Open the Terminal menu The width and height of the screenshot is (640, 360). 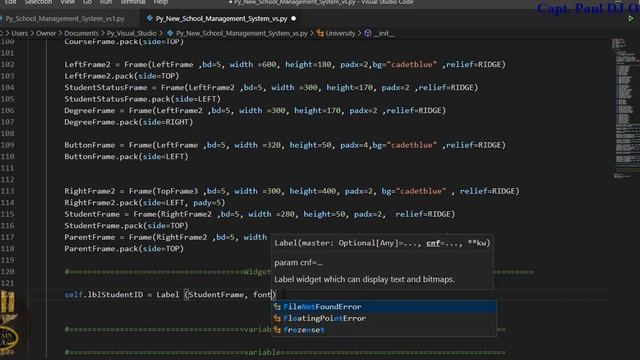(133, 2)
